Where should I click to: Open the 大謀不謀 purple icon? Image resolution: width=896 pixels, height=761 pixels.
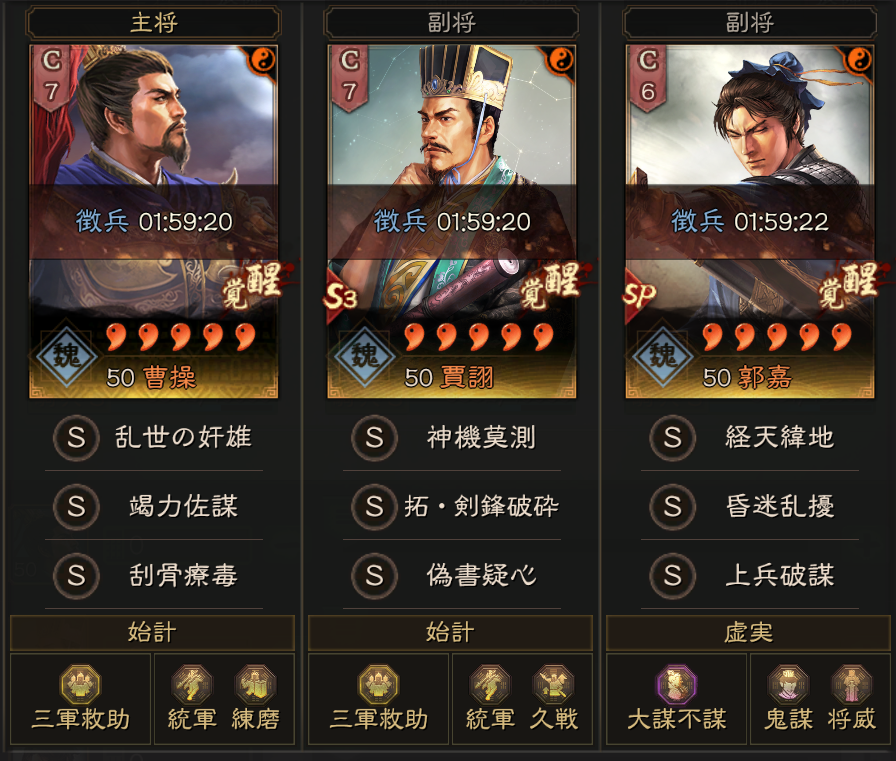click(x=677, y=684)
